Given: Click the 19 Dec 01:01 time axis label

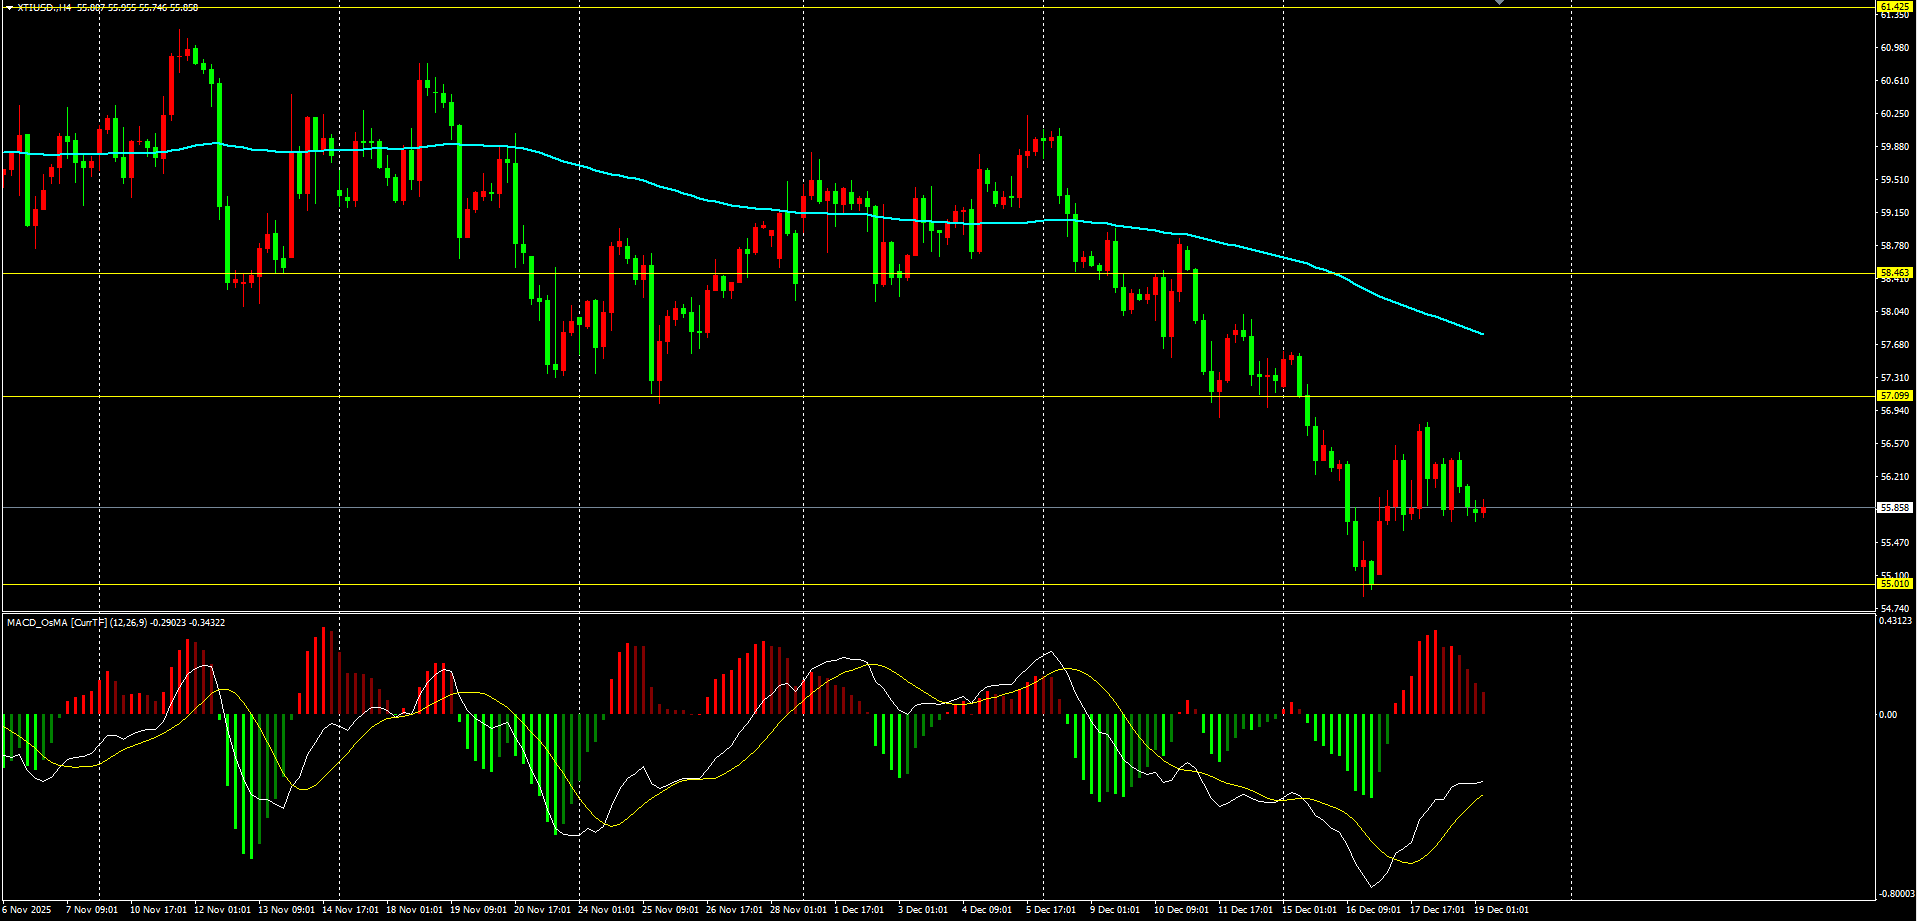Looking at the screenshot, I should [1501, 910].
